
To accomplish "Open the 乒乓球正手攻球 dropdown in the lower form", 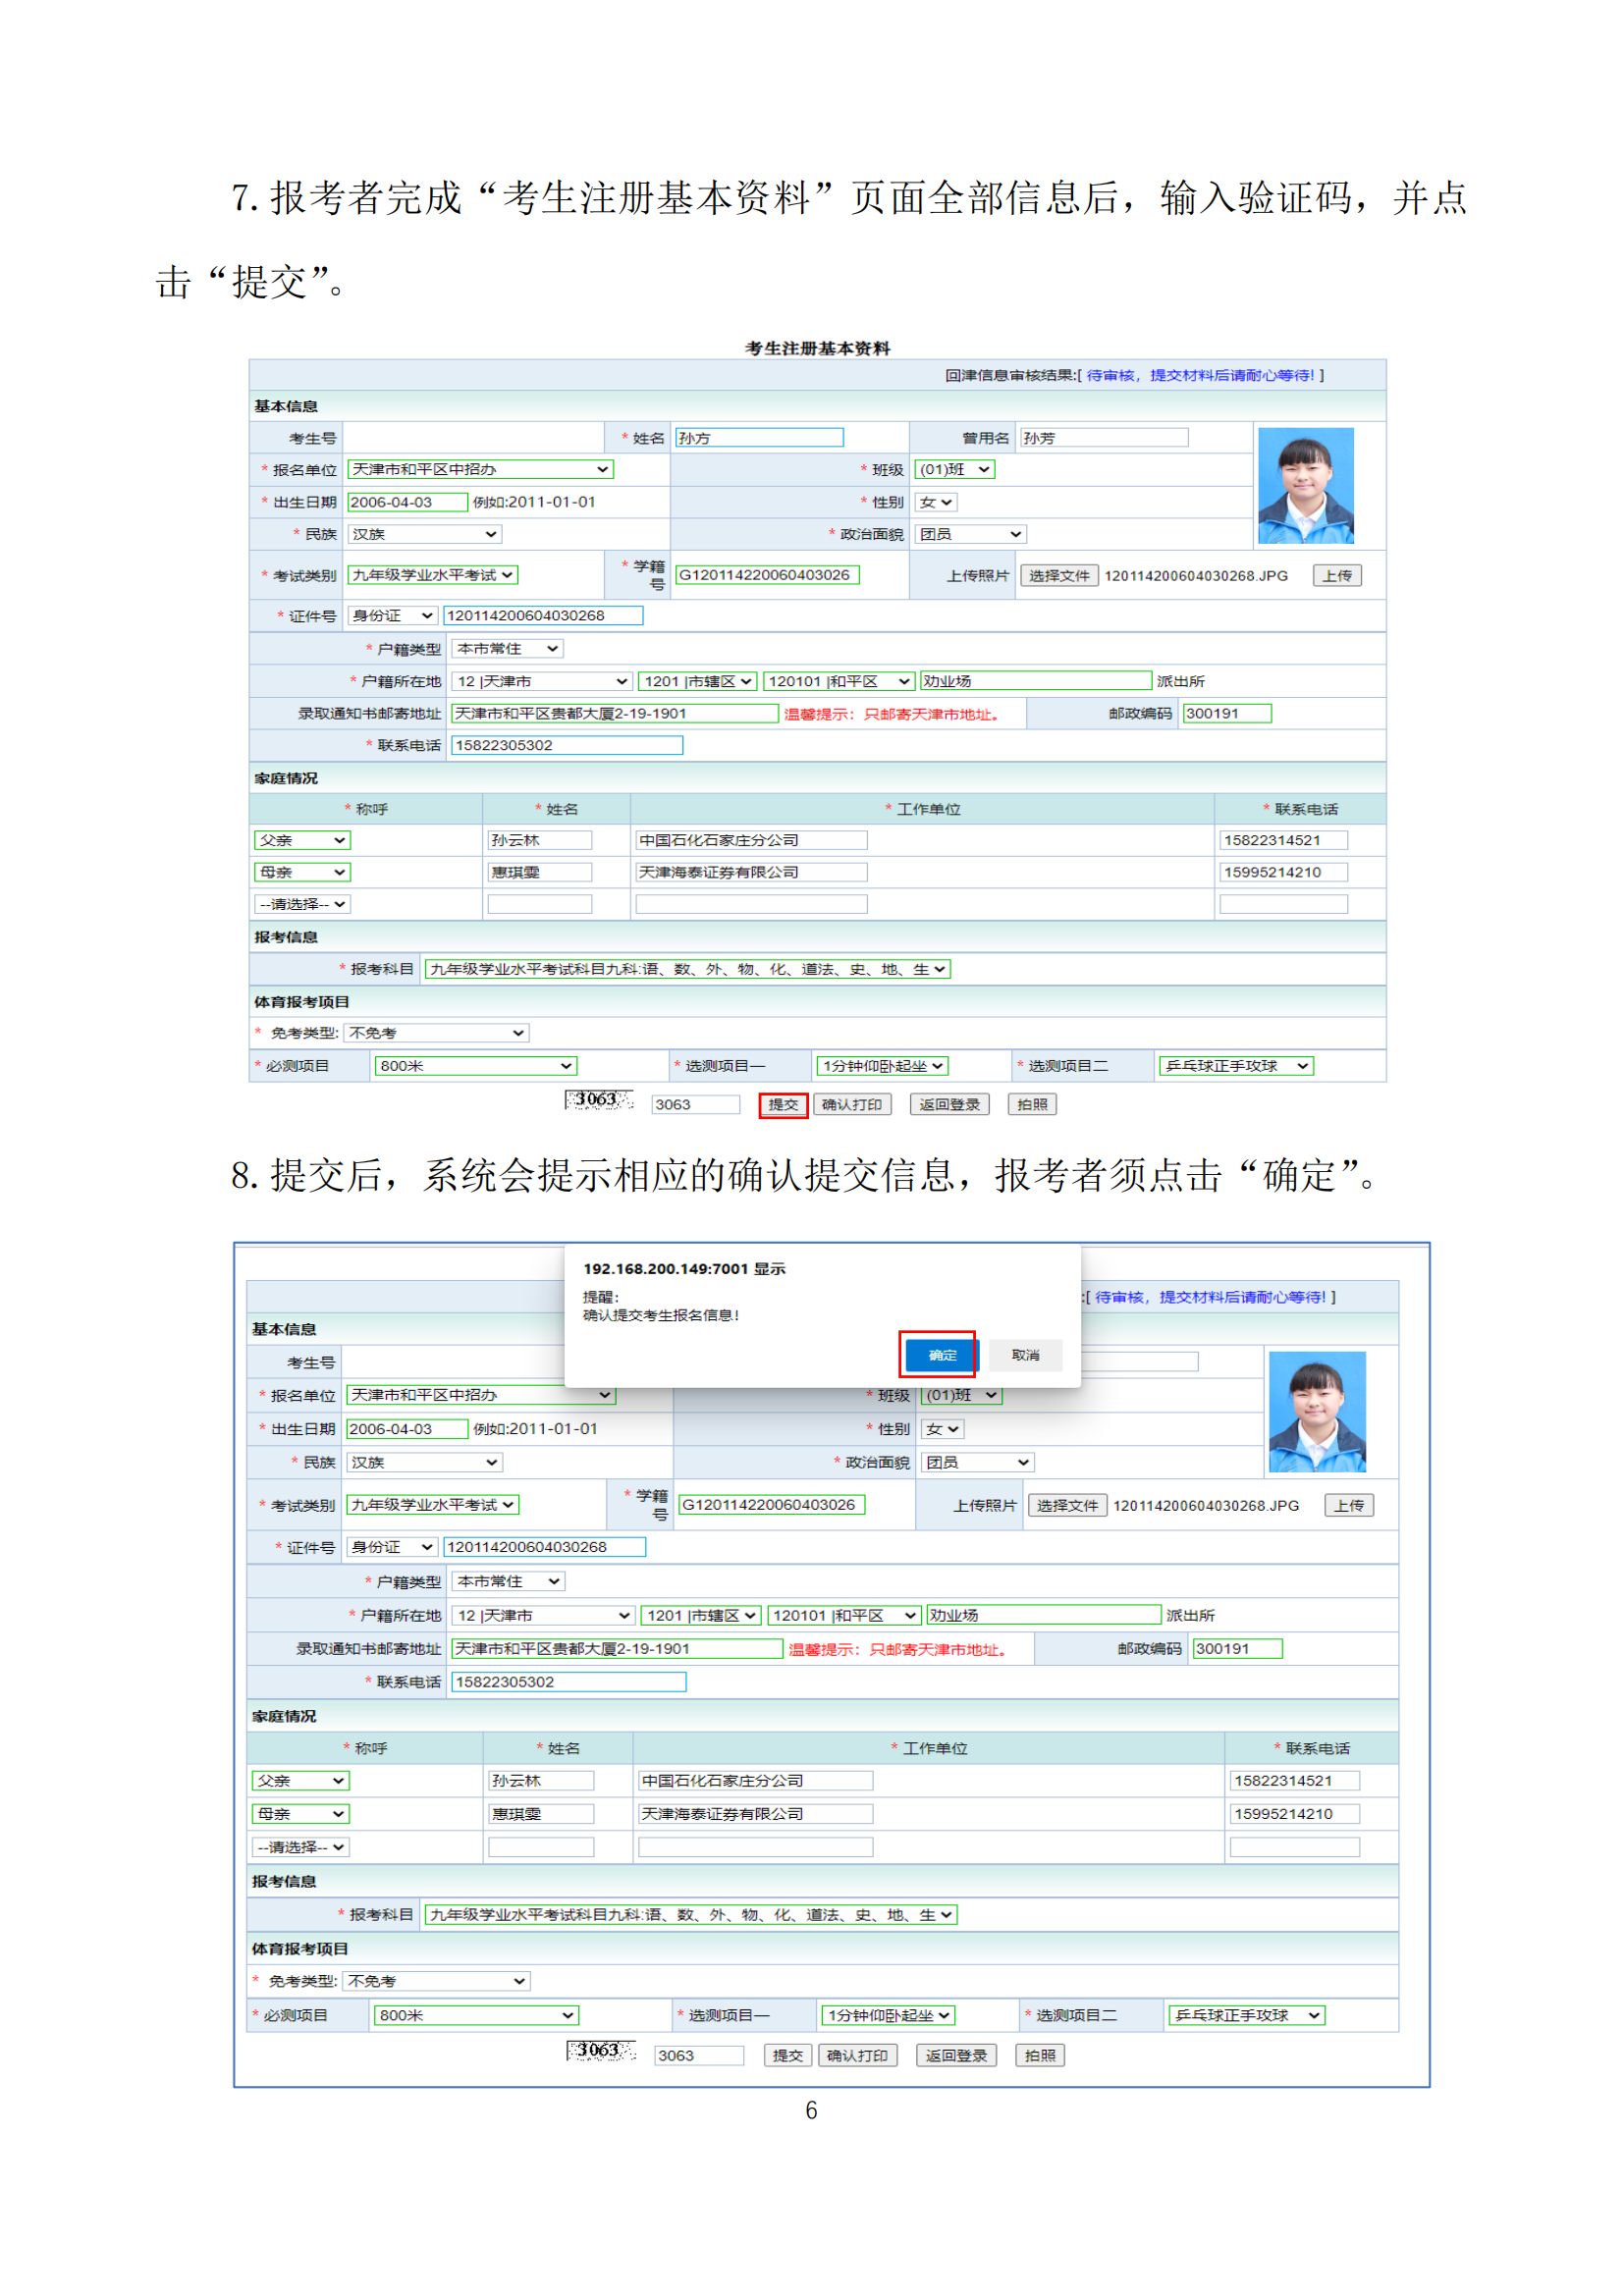I will [1246, 2015].
